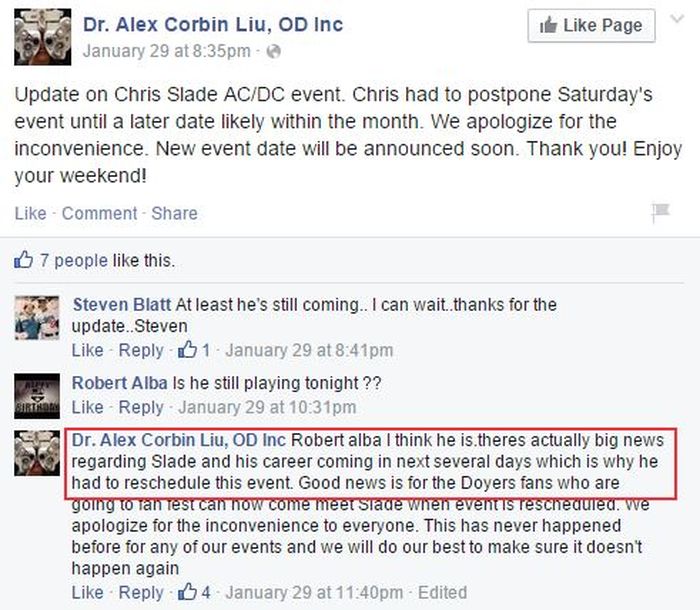
Task: Reply to Robert Alba's comment
Action: pos(141,407)
